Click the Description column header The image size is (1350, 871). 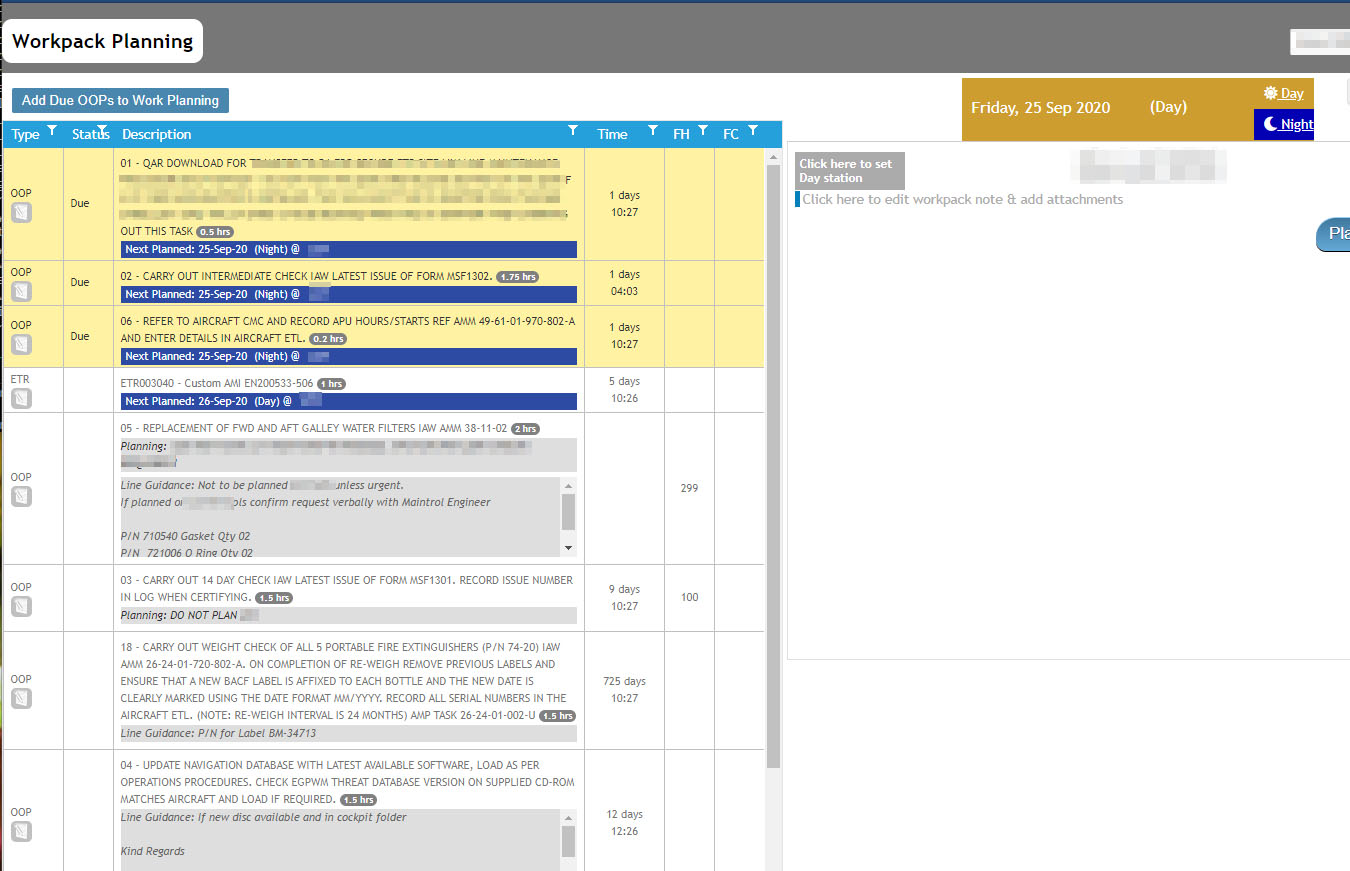coord(157,134)
